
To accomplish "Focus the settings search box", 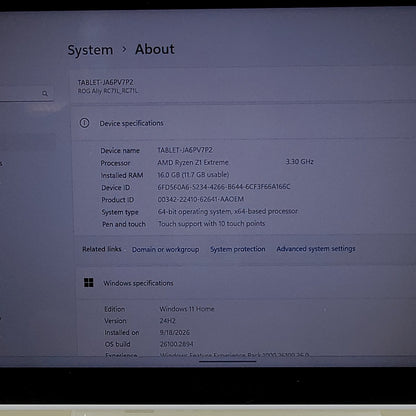I will click(26, 93).
